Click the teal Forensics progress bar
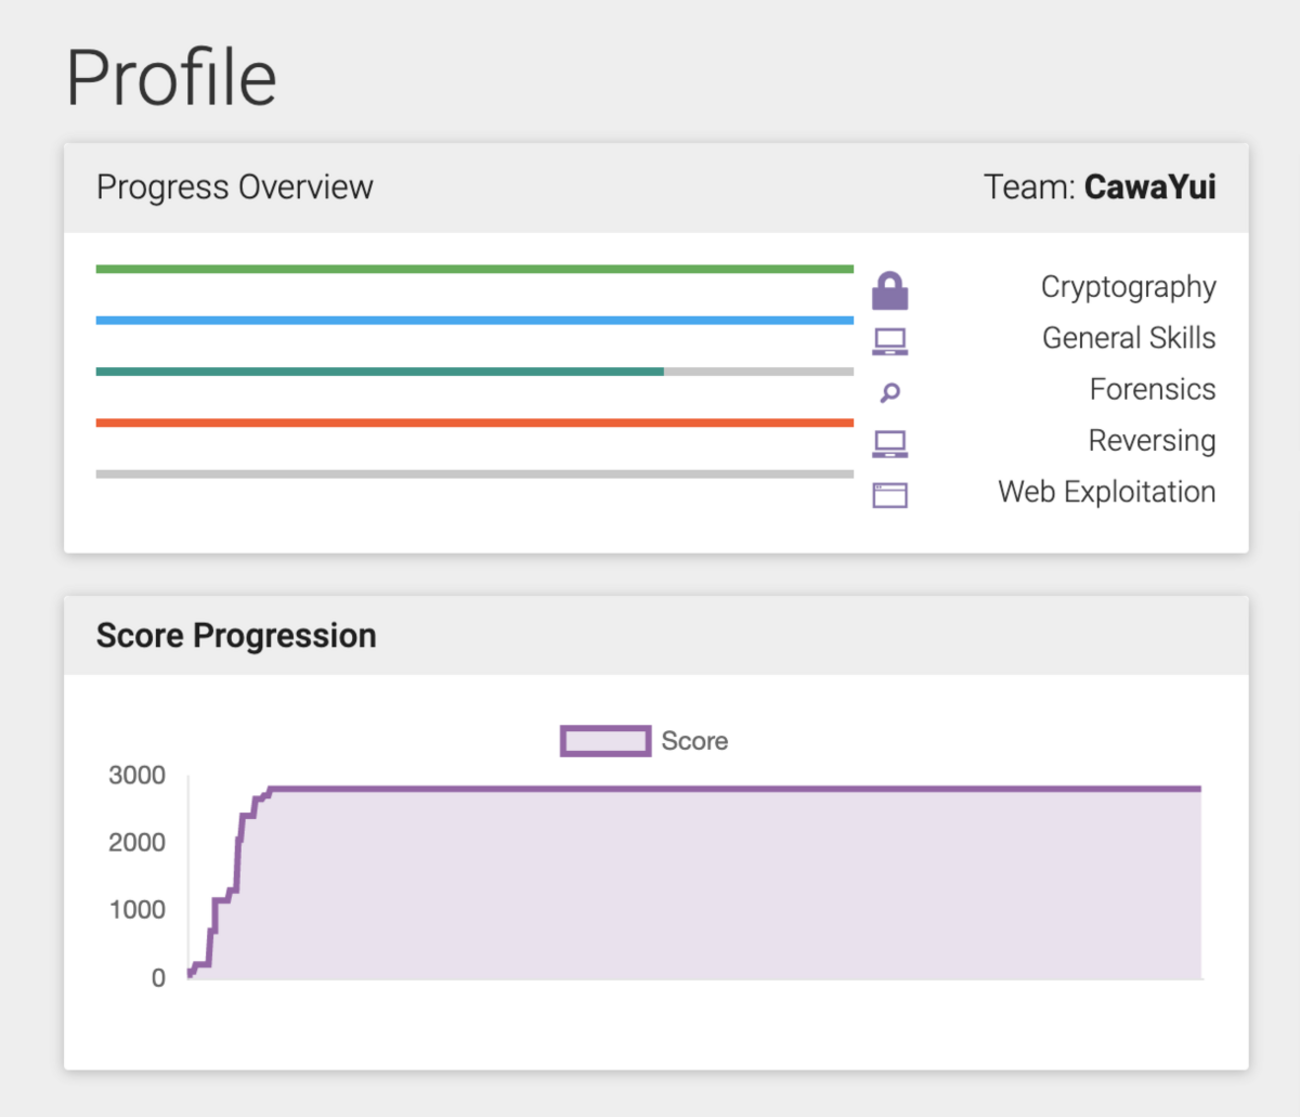Screen dimensions: 1300x1117 tap(380, 372)
